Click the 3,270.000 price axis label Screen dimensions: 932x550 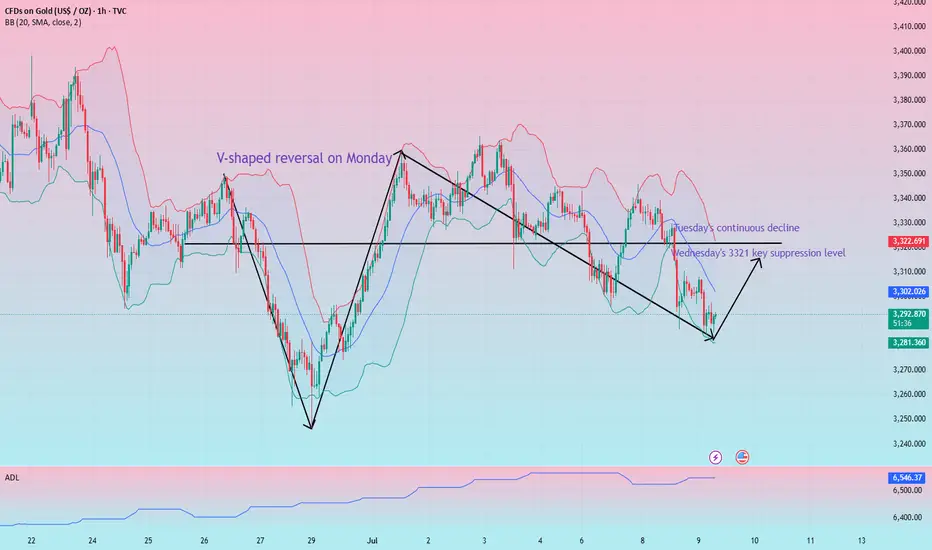[x=909, y=370]
